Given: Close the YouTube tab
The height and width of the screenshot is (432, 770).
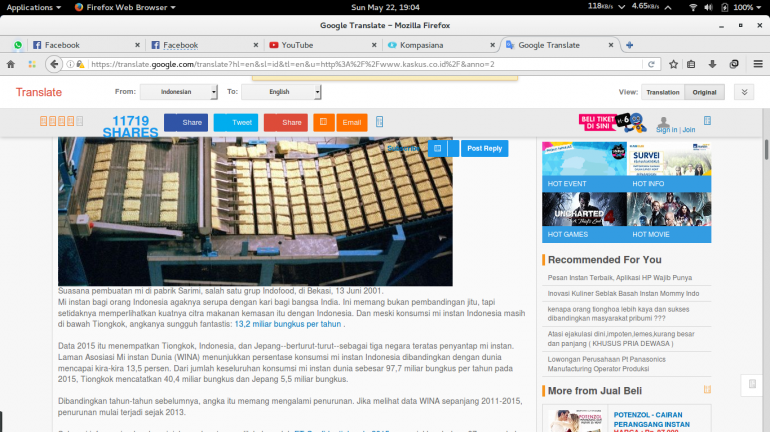Looking at the screenshot, I should coord(374,45).
